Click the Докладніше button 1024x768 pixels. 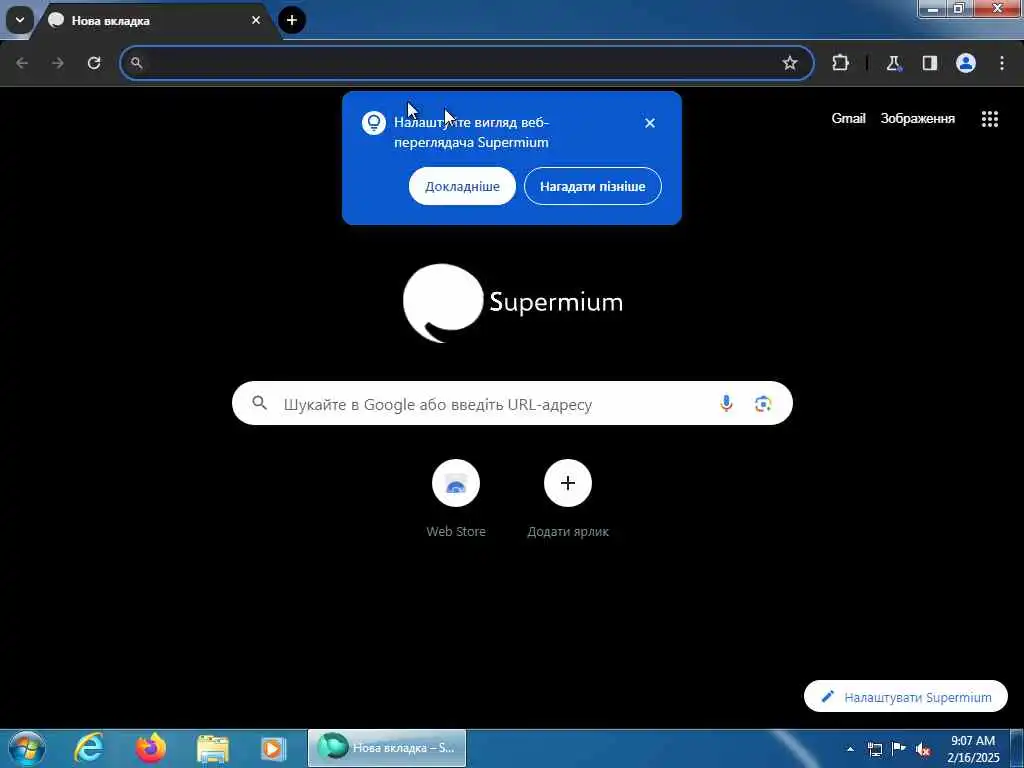coord(462,186)
